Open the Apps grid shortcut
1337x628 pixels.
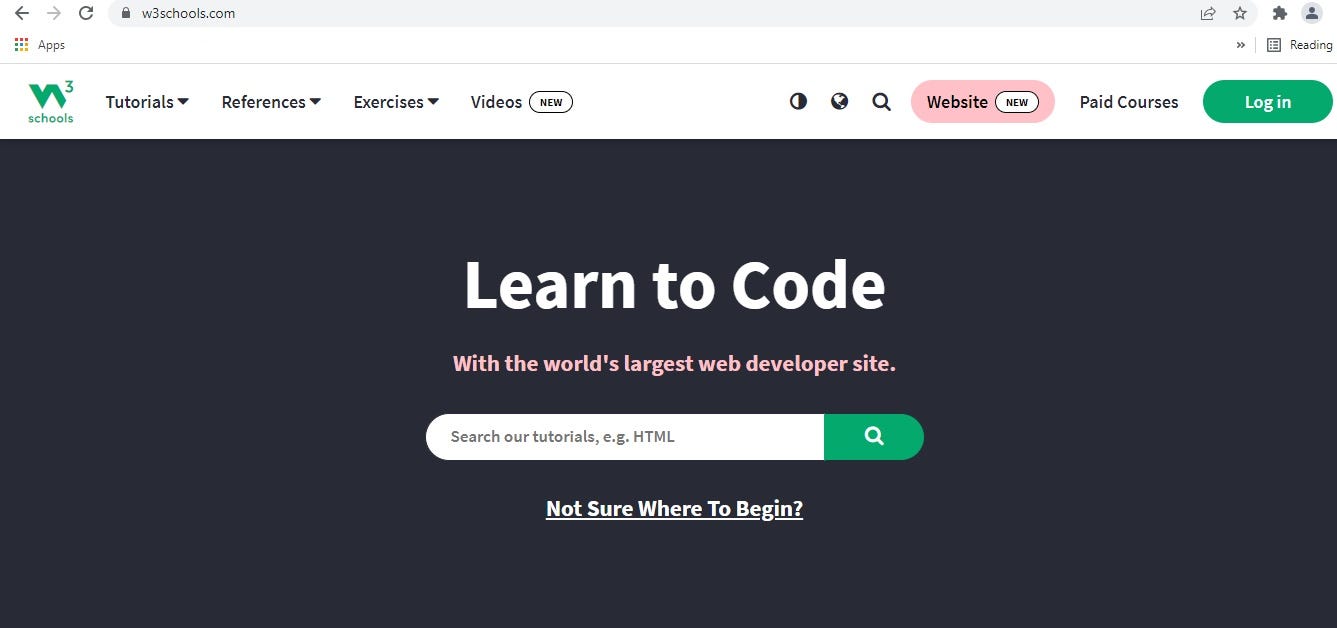[40, 45]
